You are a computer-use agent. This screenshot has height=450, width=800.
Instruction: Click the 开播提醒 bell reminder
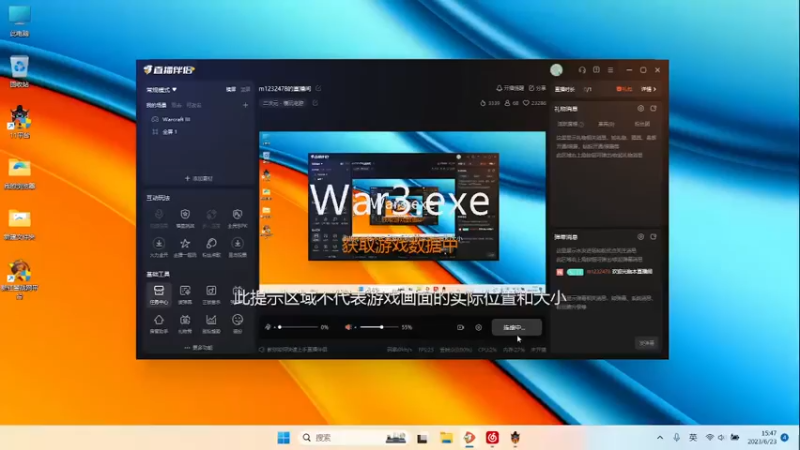coord(510,88)
